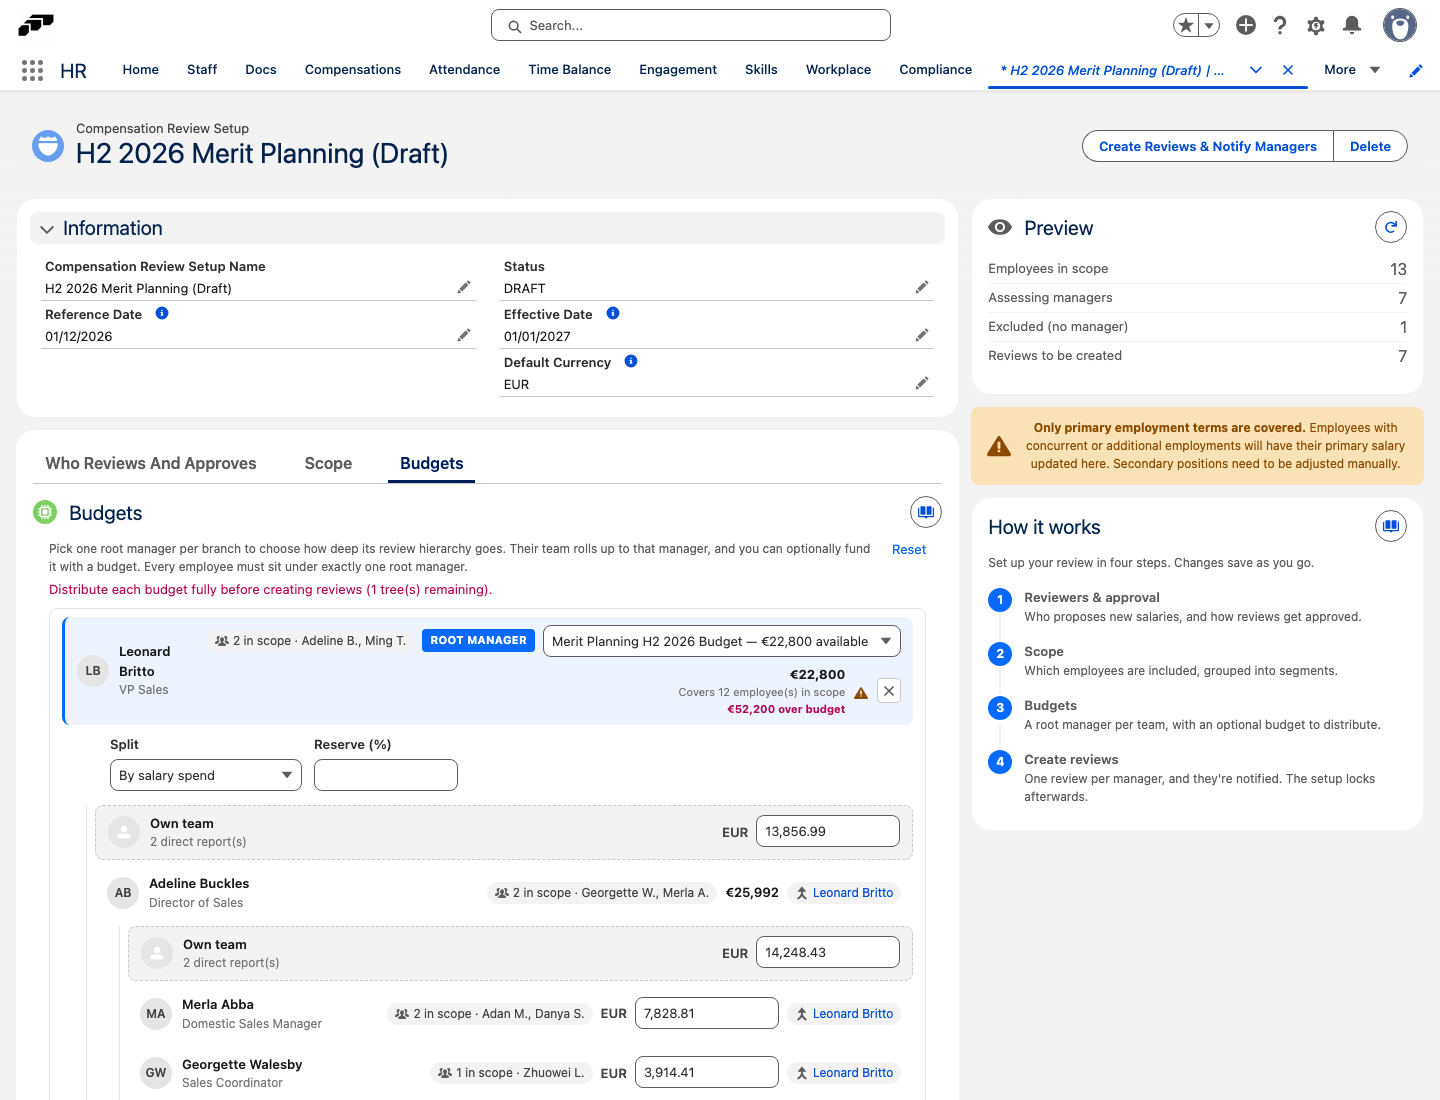Screen dimensions: 1440x1100
Task: Open the Attendance nav item
Action: 465,70
